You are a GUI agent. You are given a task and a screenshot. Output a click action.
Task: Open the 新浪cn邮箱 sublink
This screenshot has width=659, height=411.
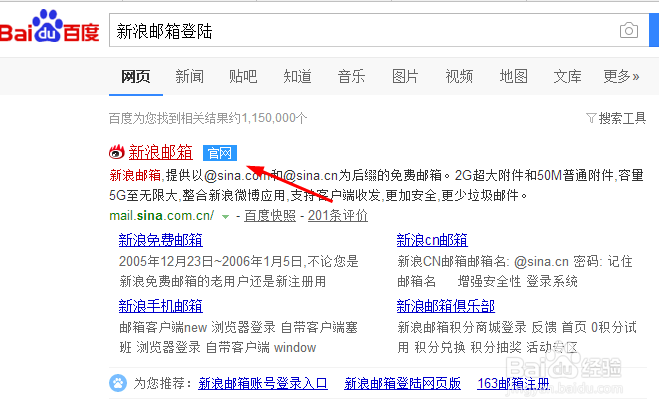point(432,240)
